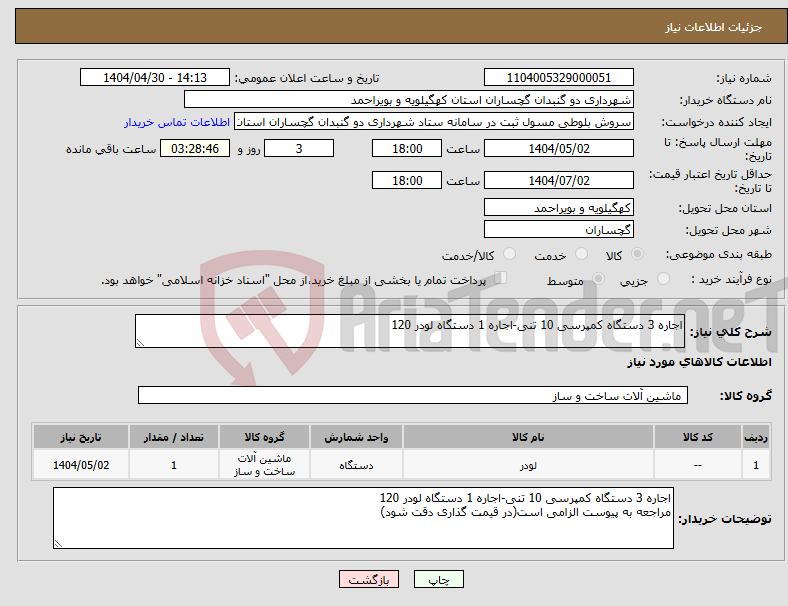Viewport: 788px width, 606px height.
Task: Click the اطلاعات کالاهای مورد نیاز heading
Action: tap(699, 362)
